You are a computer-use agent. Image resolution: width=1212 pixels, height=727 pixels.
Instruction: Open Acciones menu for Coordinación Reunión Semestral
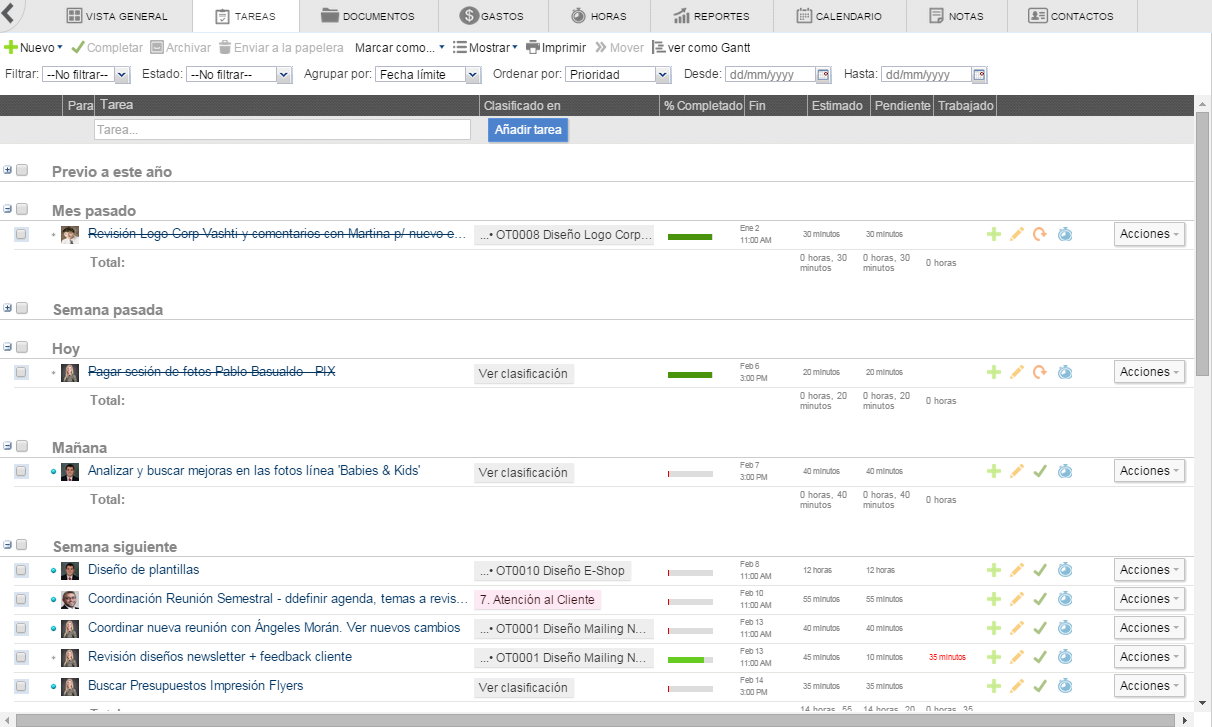tap(1149, 599)
